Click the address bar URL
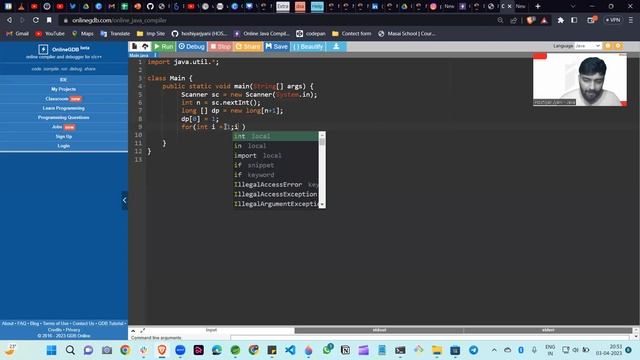This screenshot has height=360, width=640. (x=120, y=20)
